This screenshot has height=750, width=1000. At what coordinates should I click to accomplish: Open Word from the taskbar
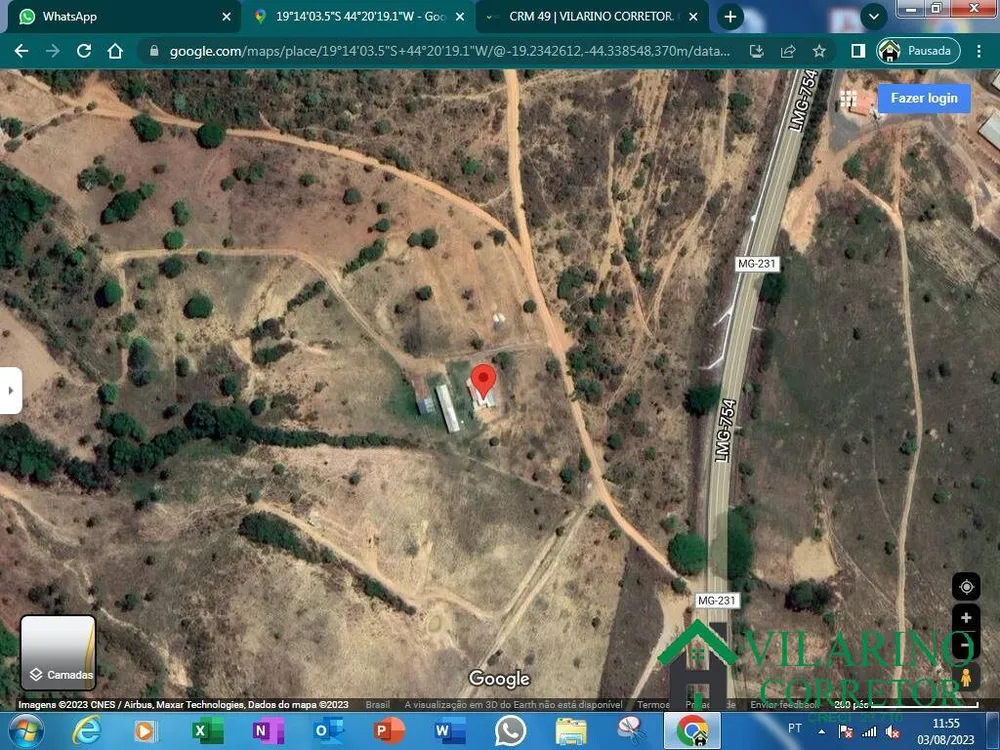pyautogui.click(x=449, y=731)
